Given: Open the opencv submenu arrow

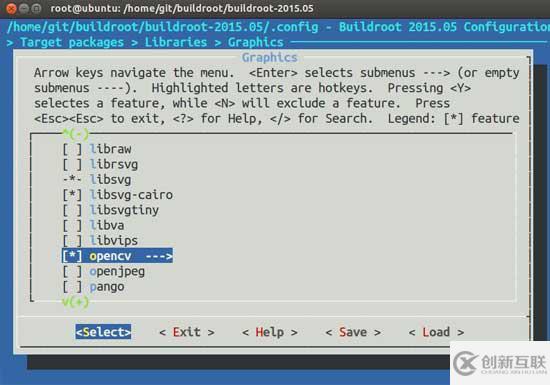Looking at the screenshot, I should (x=159, y=256).
